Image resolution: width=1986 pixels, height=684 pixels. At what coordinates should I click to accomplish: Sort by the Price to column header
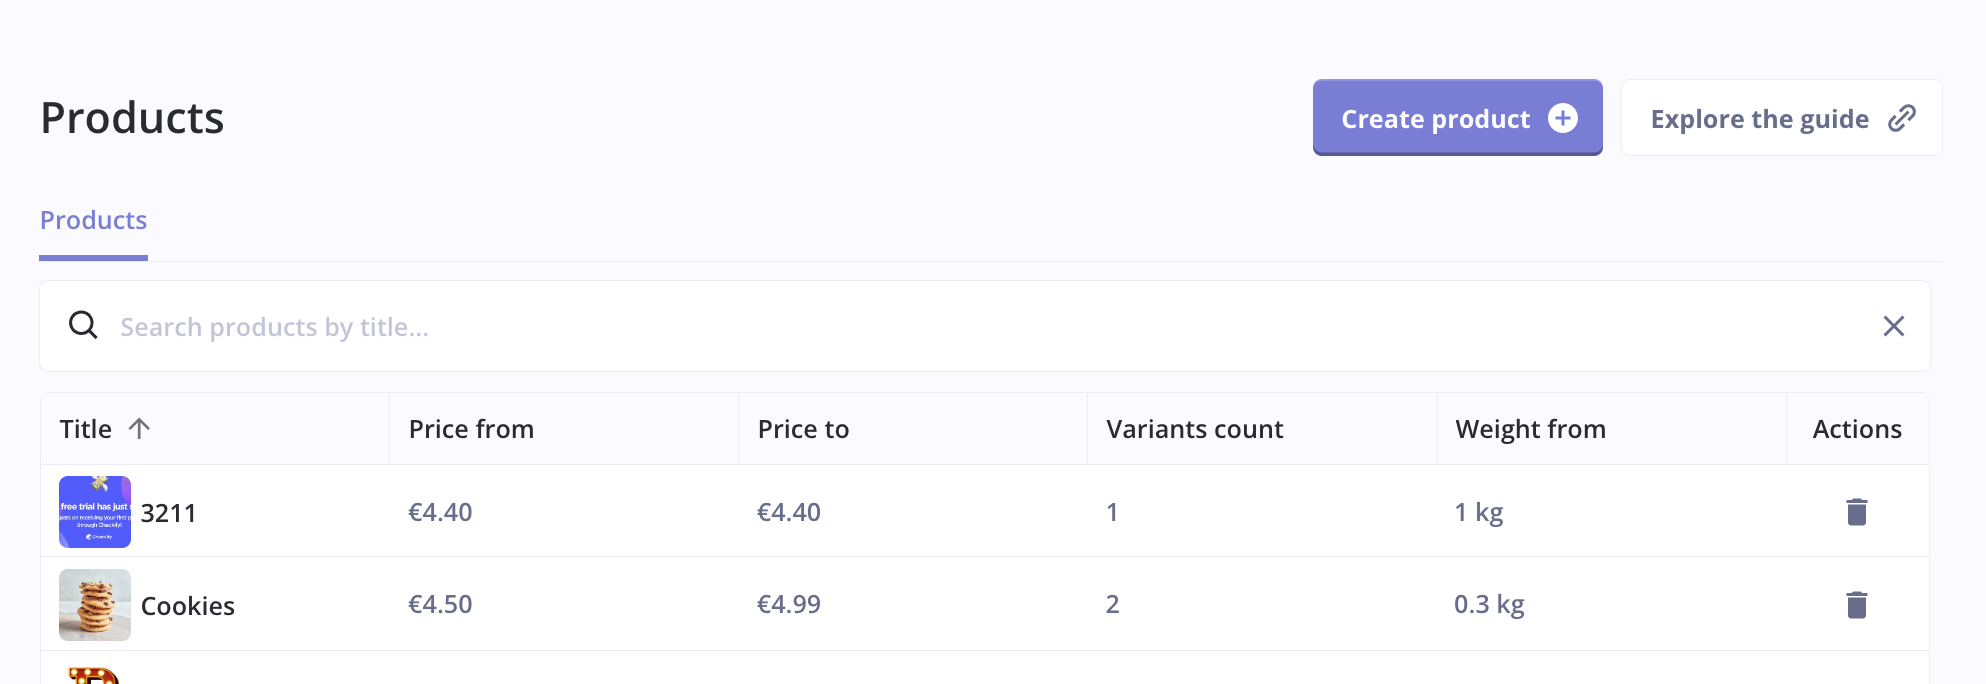click(803, 428)
